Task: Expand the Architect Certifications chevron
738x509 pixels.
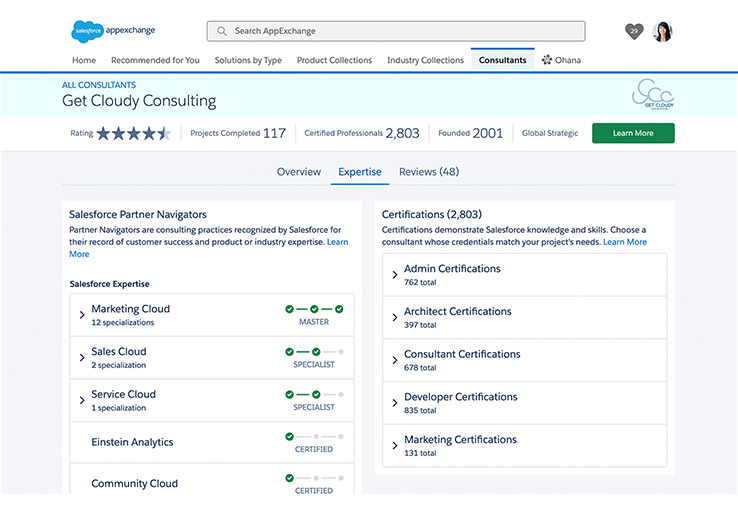Action: click(x=394, y=317)
